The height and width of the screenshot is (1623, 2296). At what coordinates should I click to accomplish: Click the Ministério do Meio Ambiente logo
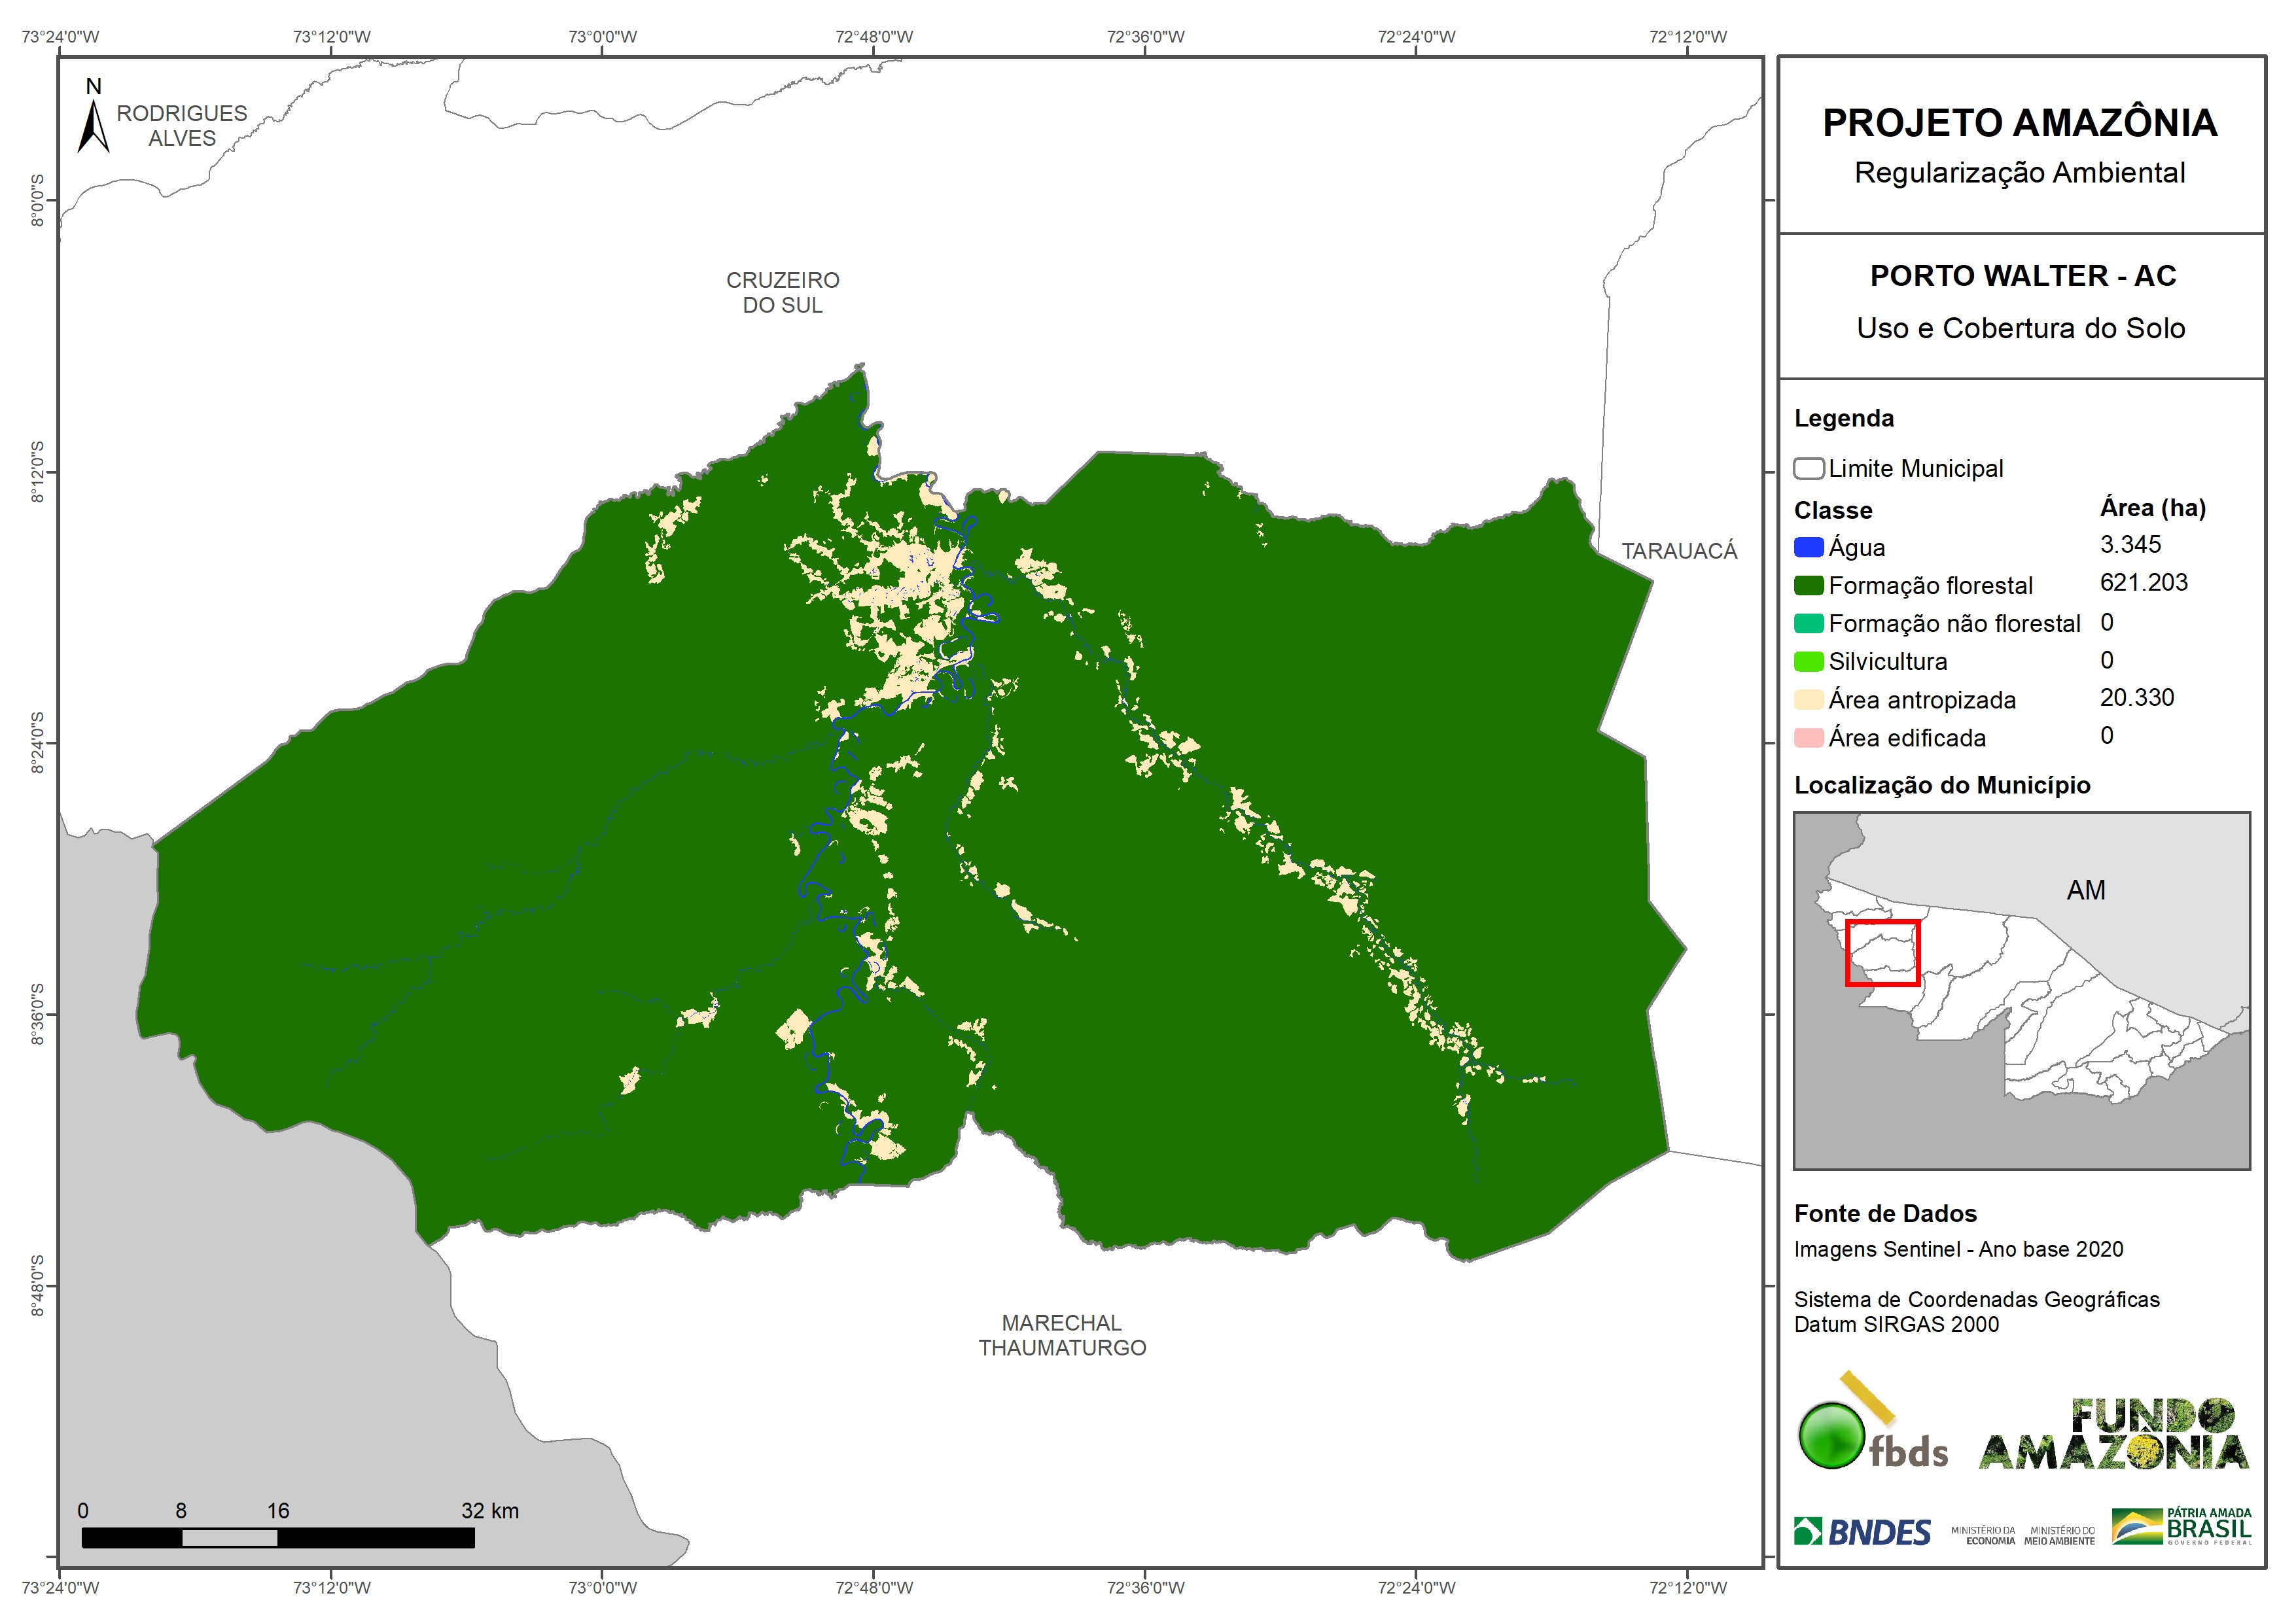coord(2059,1535)
